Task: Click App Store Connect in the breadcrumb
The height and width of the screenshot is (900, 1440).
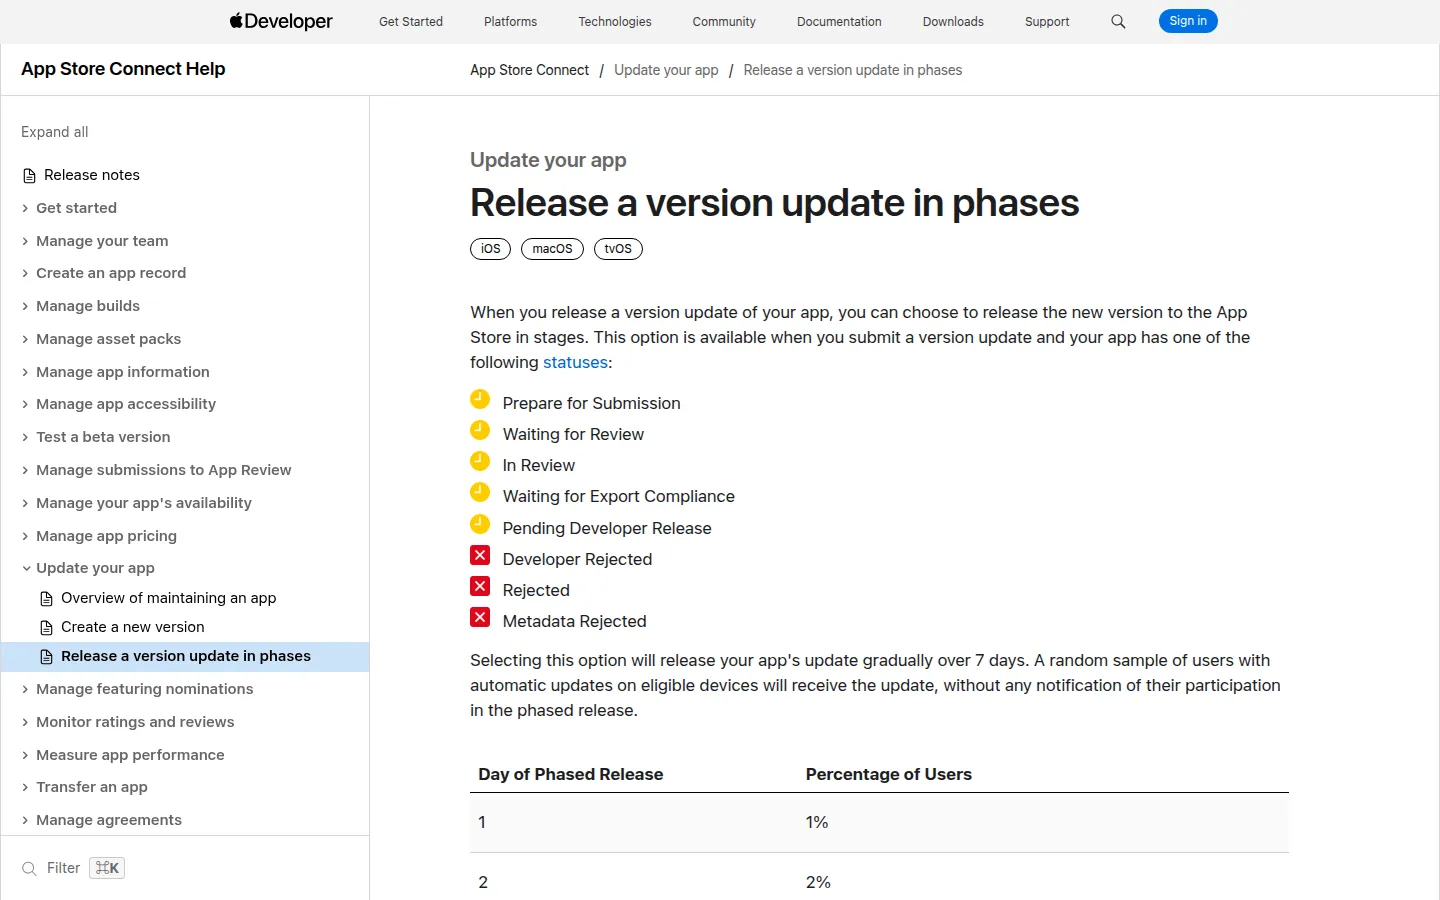Action: [530, 70]
